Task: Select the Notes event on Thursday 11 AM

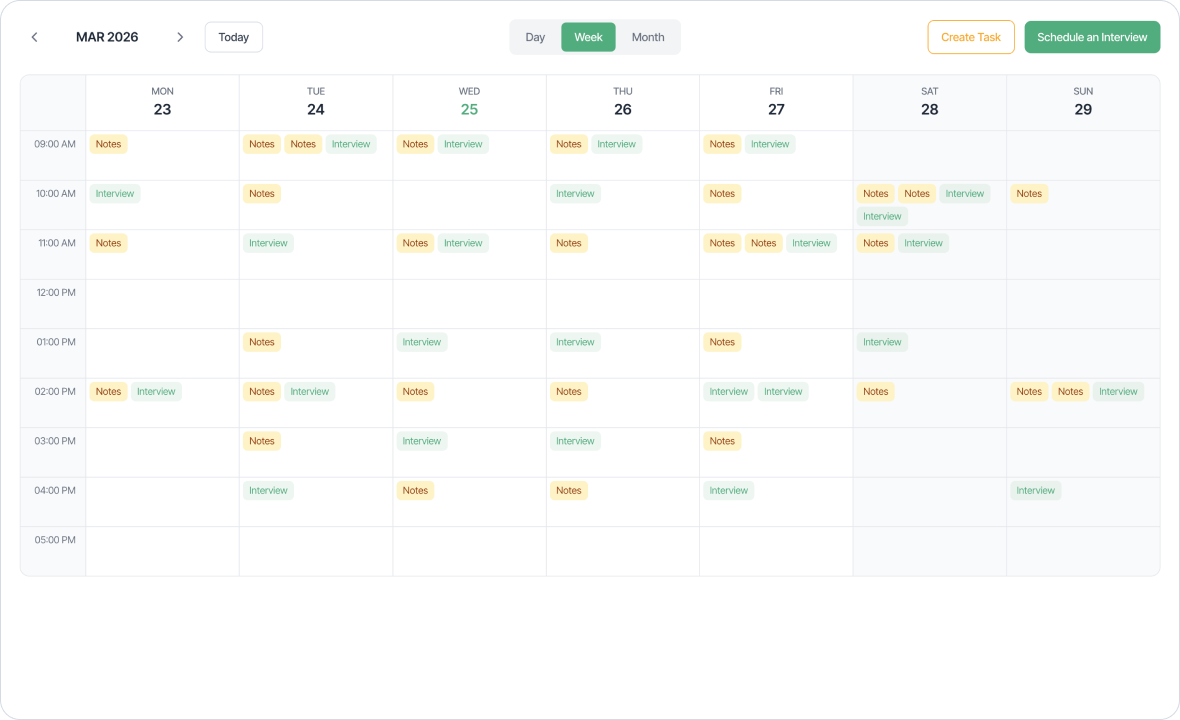Action: [x=568, y=243]
